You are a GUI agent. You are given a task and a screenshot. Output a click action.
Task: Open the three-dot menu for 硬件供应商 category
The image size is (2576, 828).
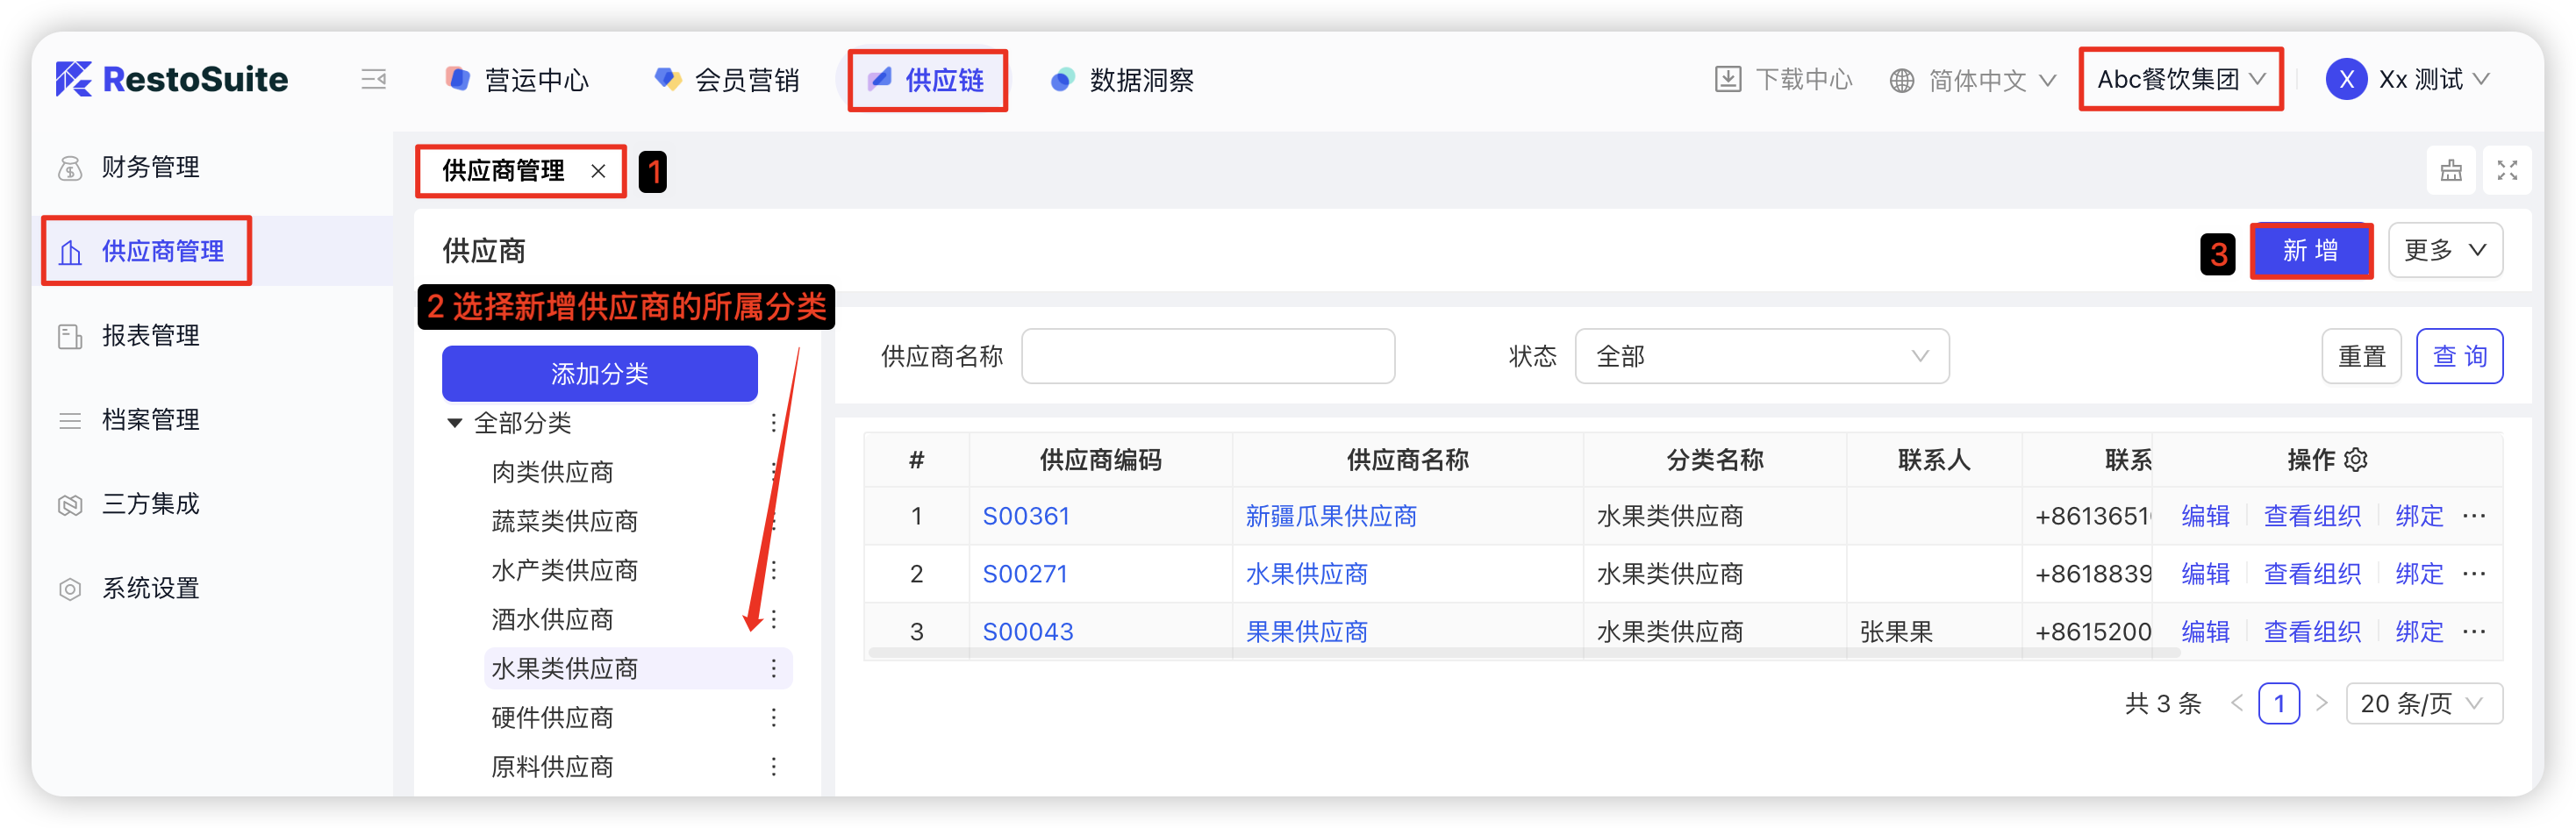coord(773,718)
